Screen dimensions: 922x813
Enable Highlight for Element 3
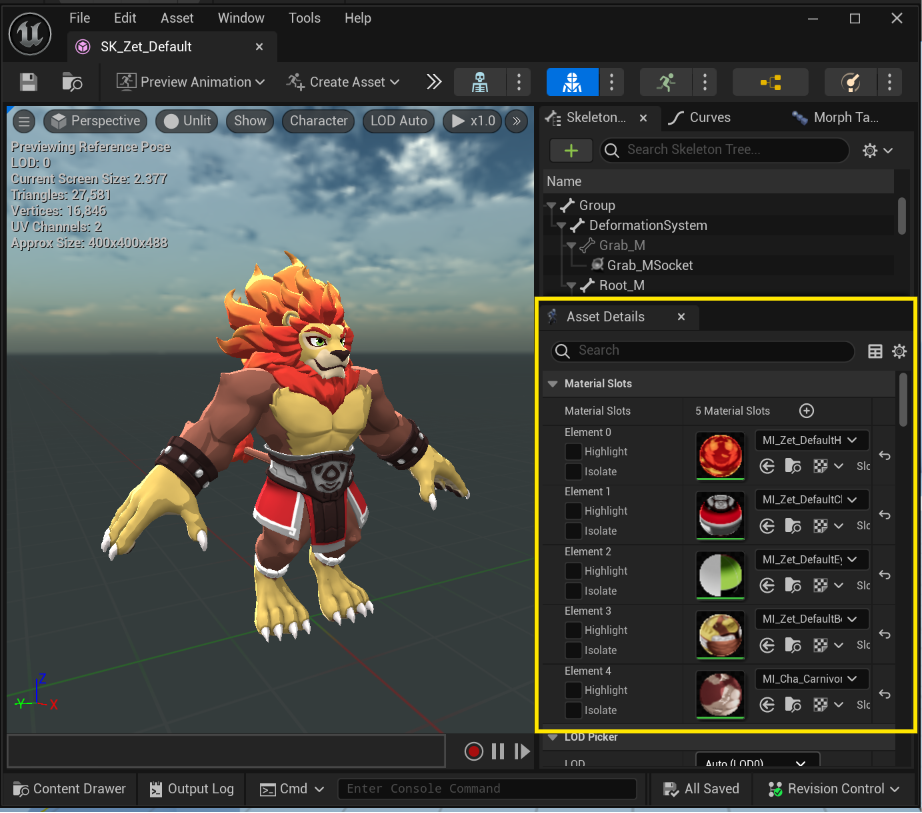click(x=573, y=630)
